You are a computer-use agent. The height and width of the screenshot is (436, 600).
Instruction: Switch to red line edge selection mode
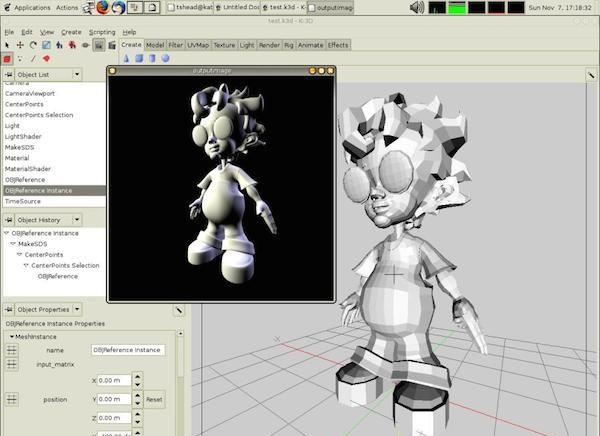click(33, 59)
